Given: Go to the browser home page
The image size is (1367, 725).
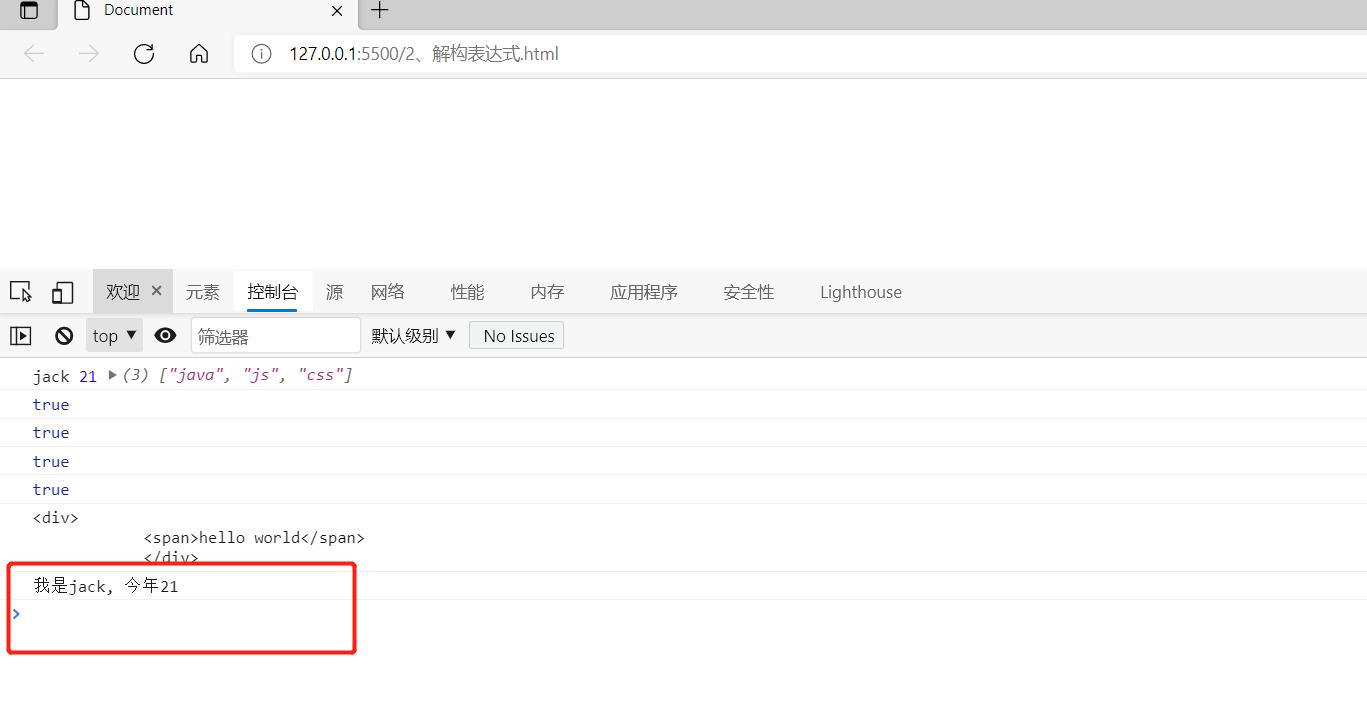Looking at the screenshot, I should (x=199, y=54).
